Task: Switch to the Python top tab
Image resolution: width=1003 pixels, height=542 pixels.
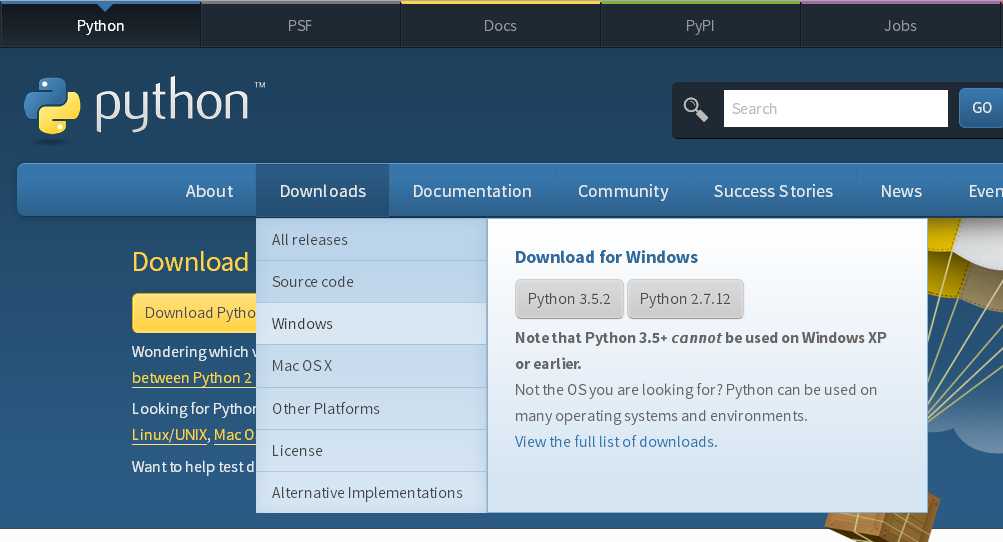Action: [x=100, y=26]
